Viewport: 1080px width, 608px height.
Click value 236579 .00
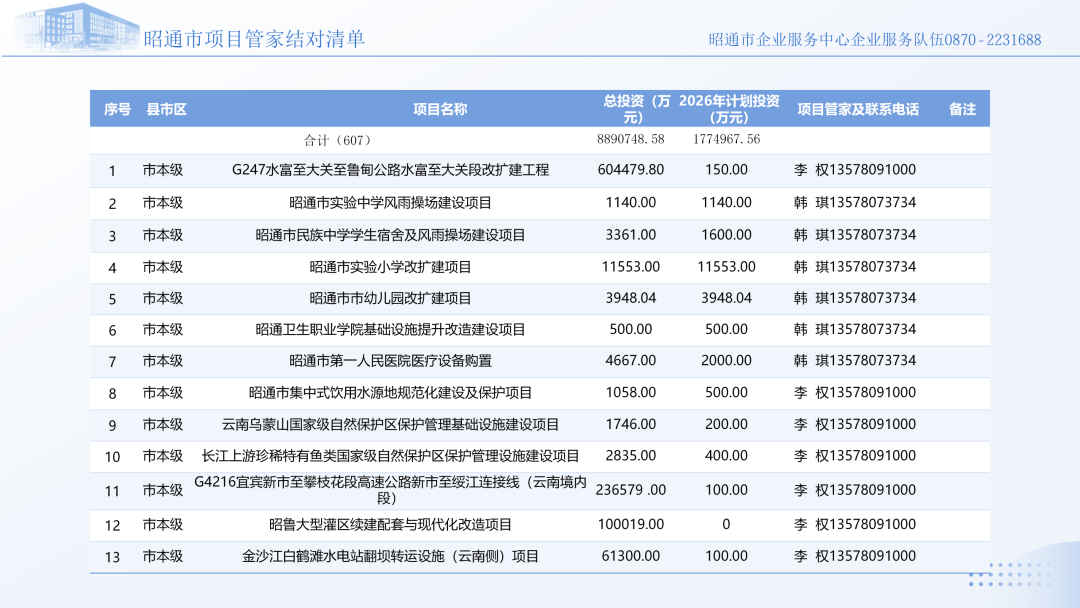631,490
